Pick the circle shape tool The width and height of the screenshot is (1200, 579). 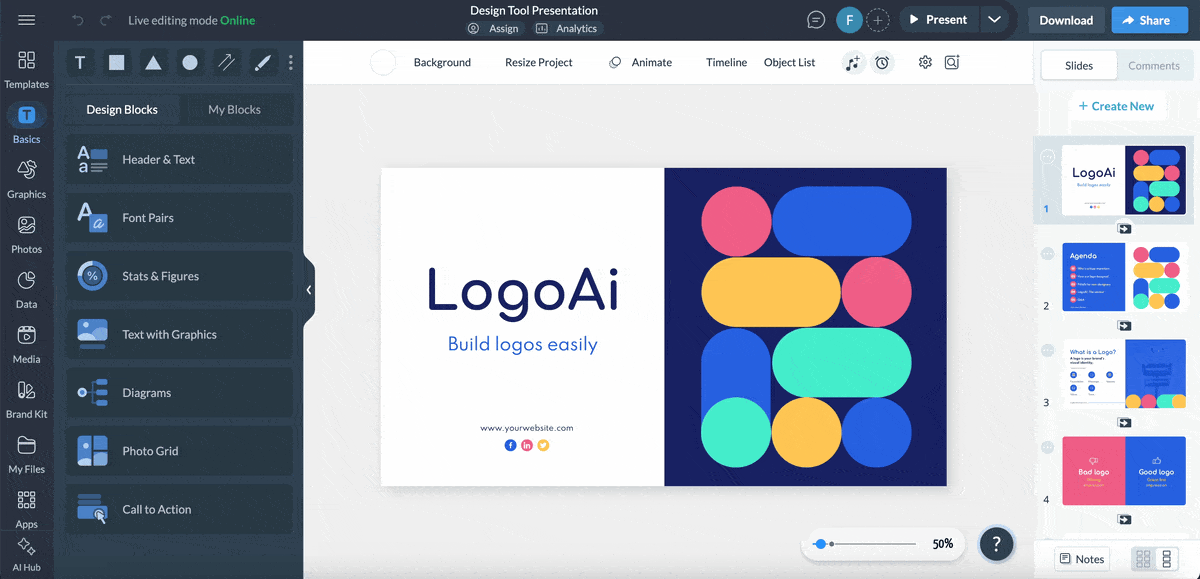(x=190, y=63)
